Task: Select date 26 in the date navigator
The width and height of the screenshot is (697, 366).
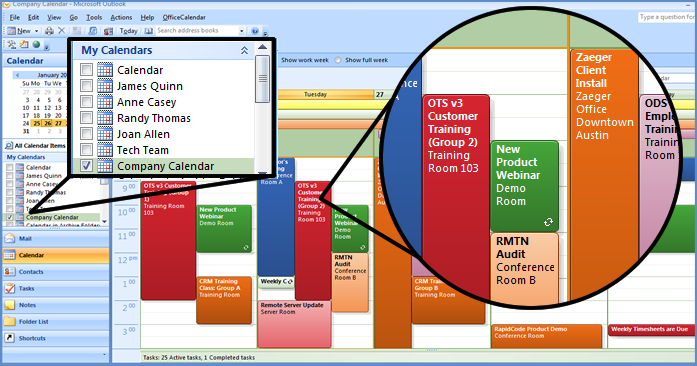Action: (47, 123)
